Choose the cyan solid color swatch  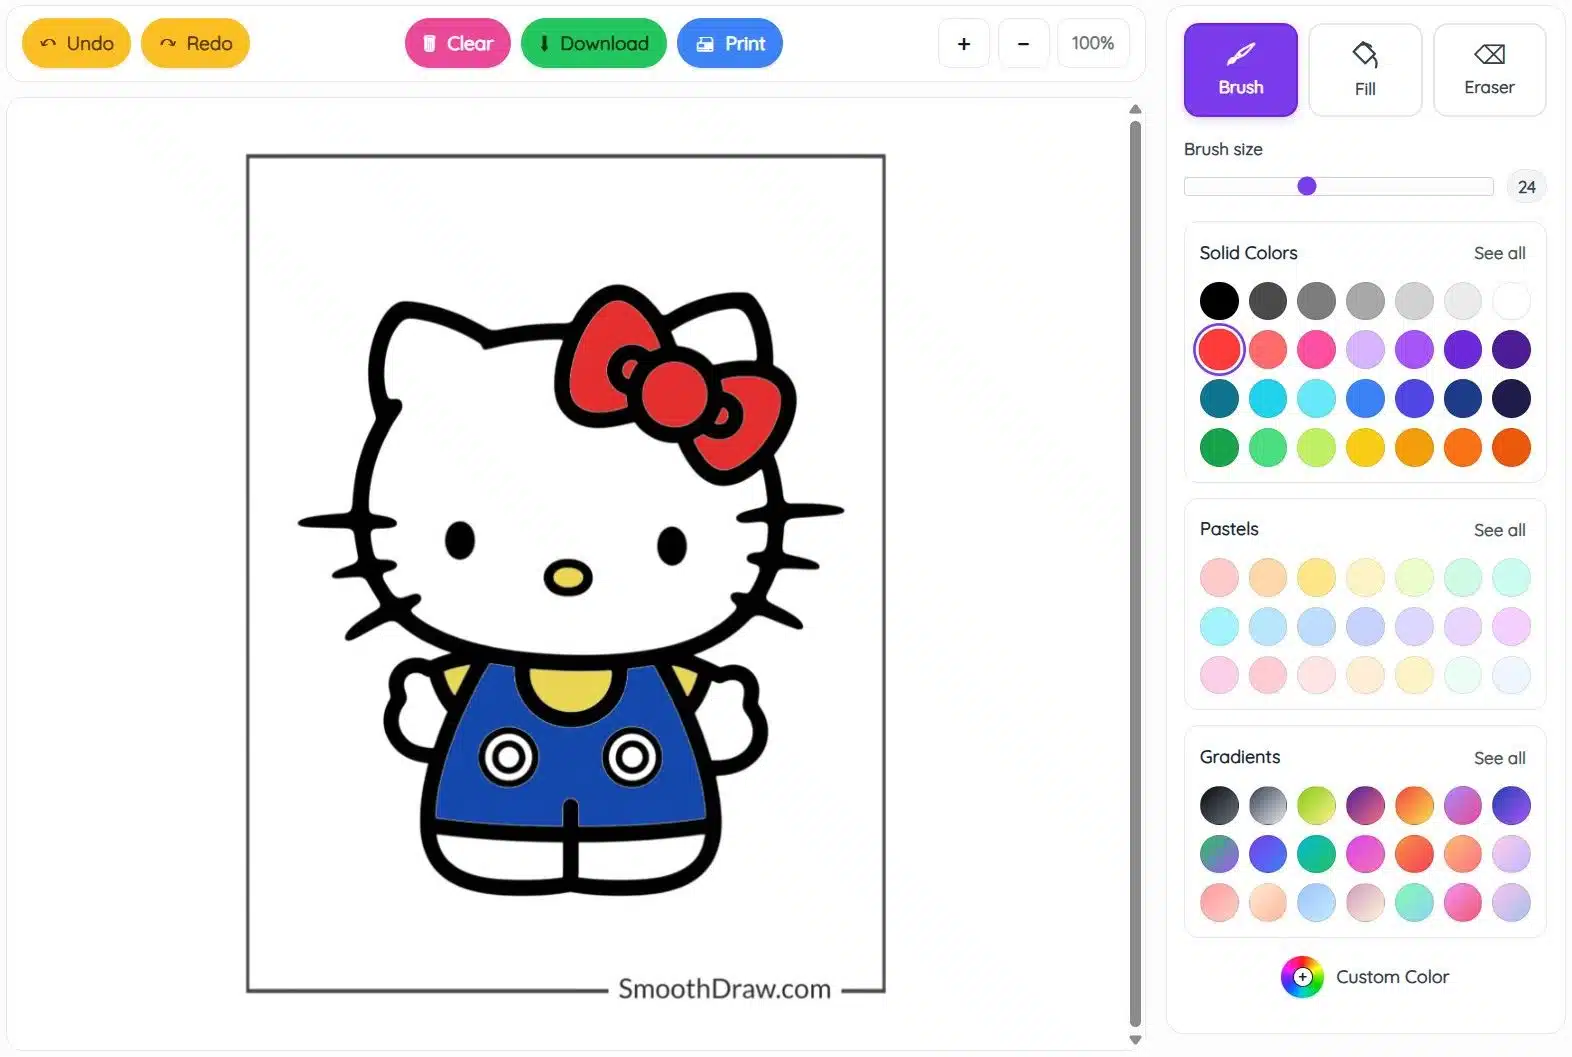(x=1268, y=398)
